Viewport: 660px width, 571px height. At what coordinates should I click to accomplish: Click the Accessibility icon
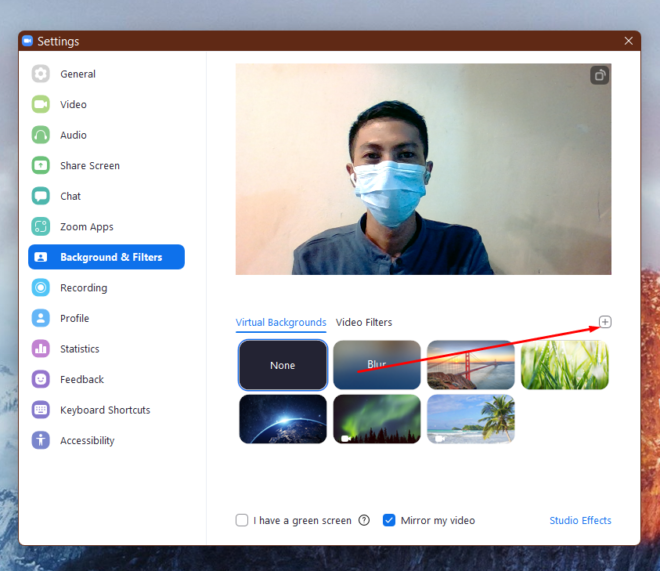[x=41, y=441]
